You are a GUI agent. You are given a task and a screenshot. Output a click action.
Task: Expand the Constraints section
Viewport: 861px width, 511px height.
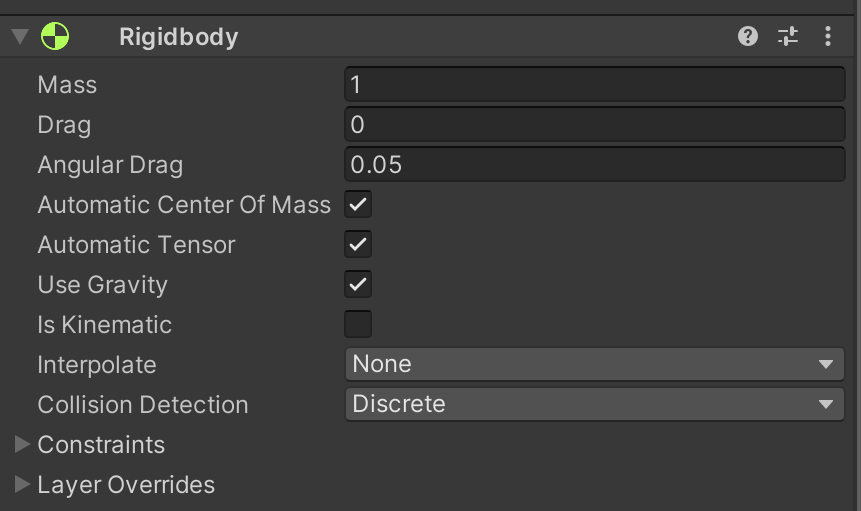23,445
